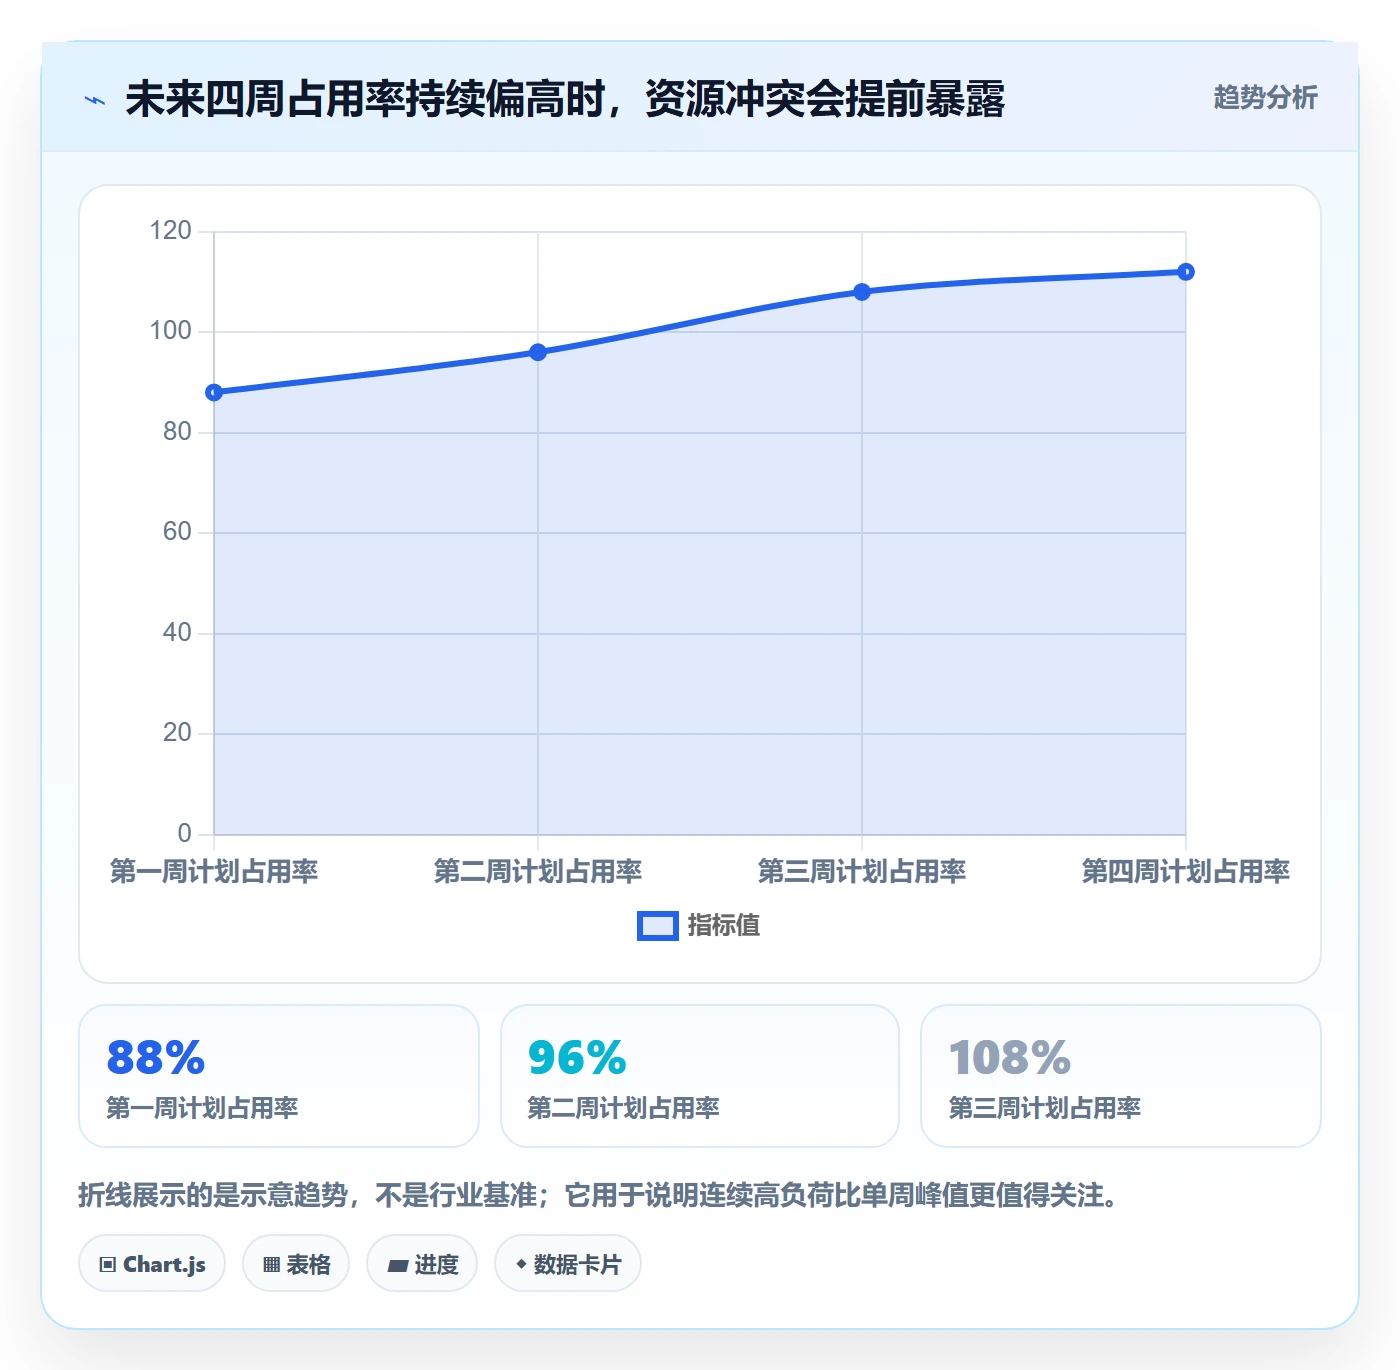Click the x-axis label 第一周计划占用率

[x=214, y=871]
